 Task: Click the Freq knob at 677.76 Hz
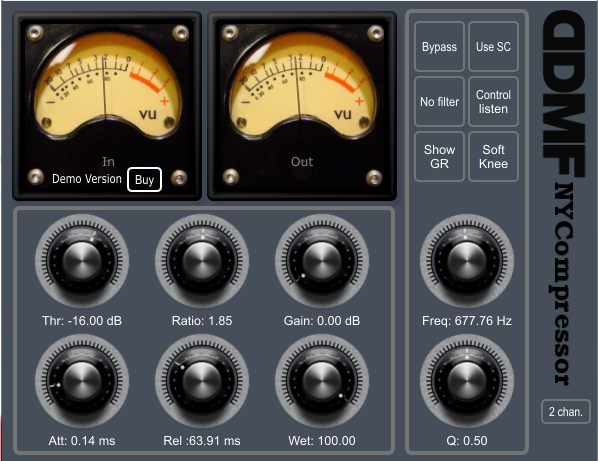click(x=467, y=261)
